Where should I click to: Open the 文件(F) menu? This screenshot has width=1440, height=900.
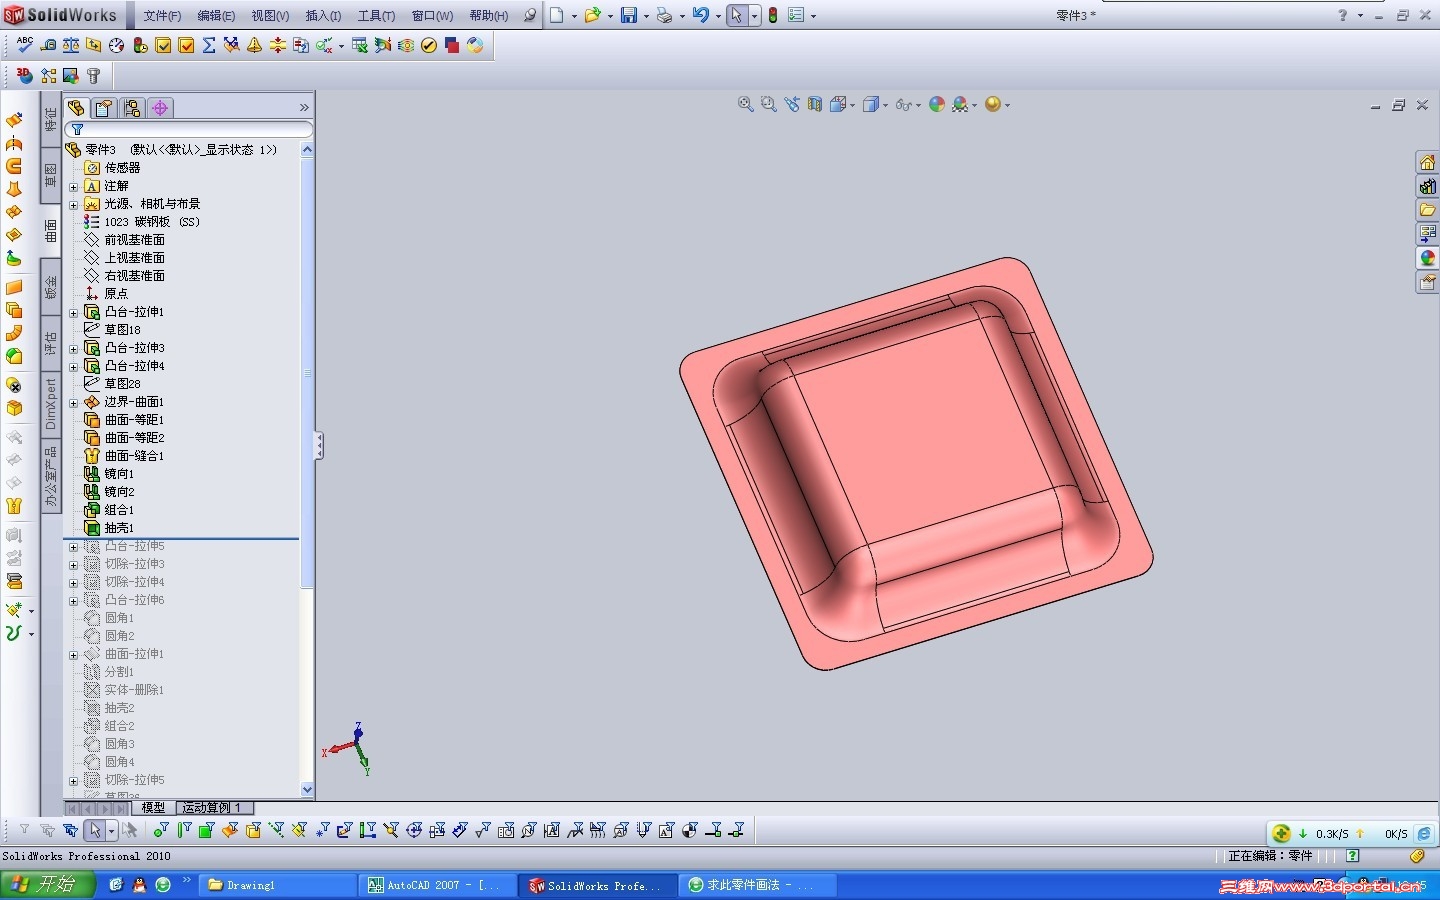pyautogui.click(x=162, y=15)
